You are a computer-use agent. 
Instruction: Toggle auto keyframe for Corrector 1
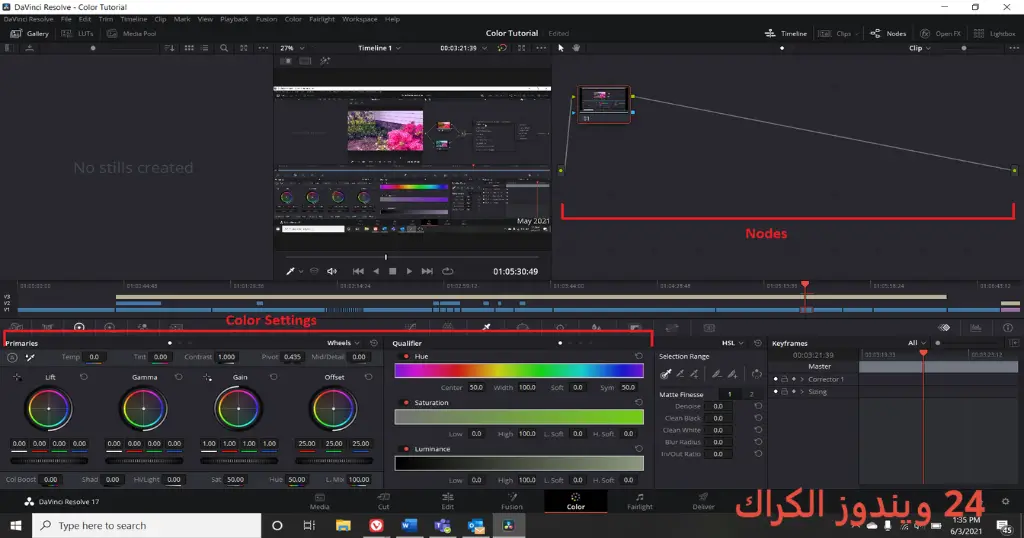coord(793,379)
